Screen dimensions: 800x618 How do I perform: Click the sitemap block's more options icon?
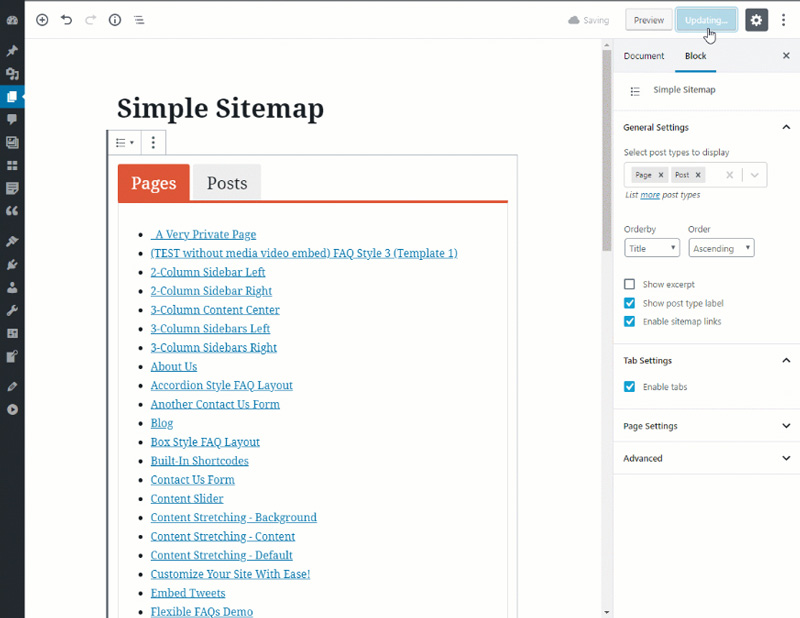pyautogui.click(x=152, y=142)
